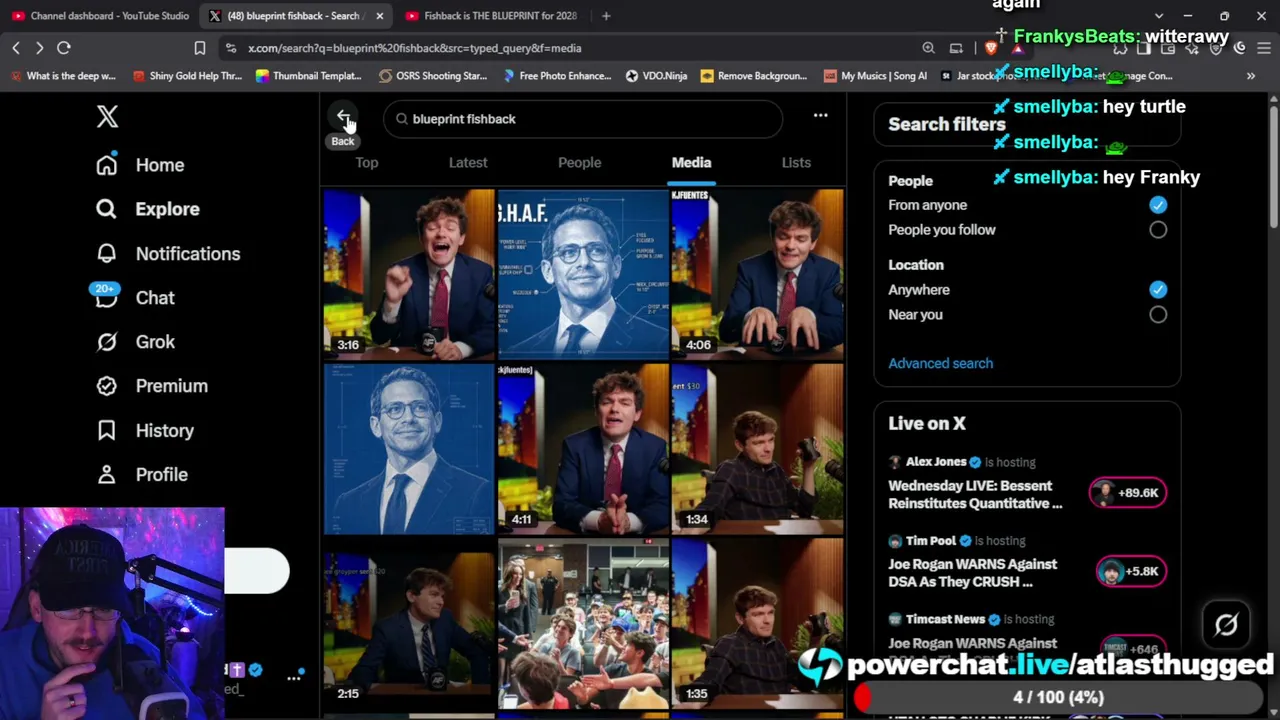
Task: Open the 1:35 video thumbnail
Action: click(x=757, y=624)
